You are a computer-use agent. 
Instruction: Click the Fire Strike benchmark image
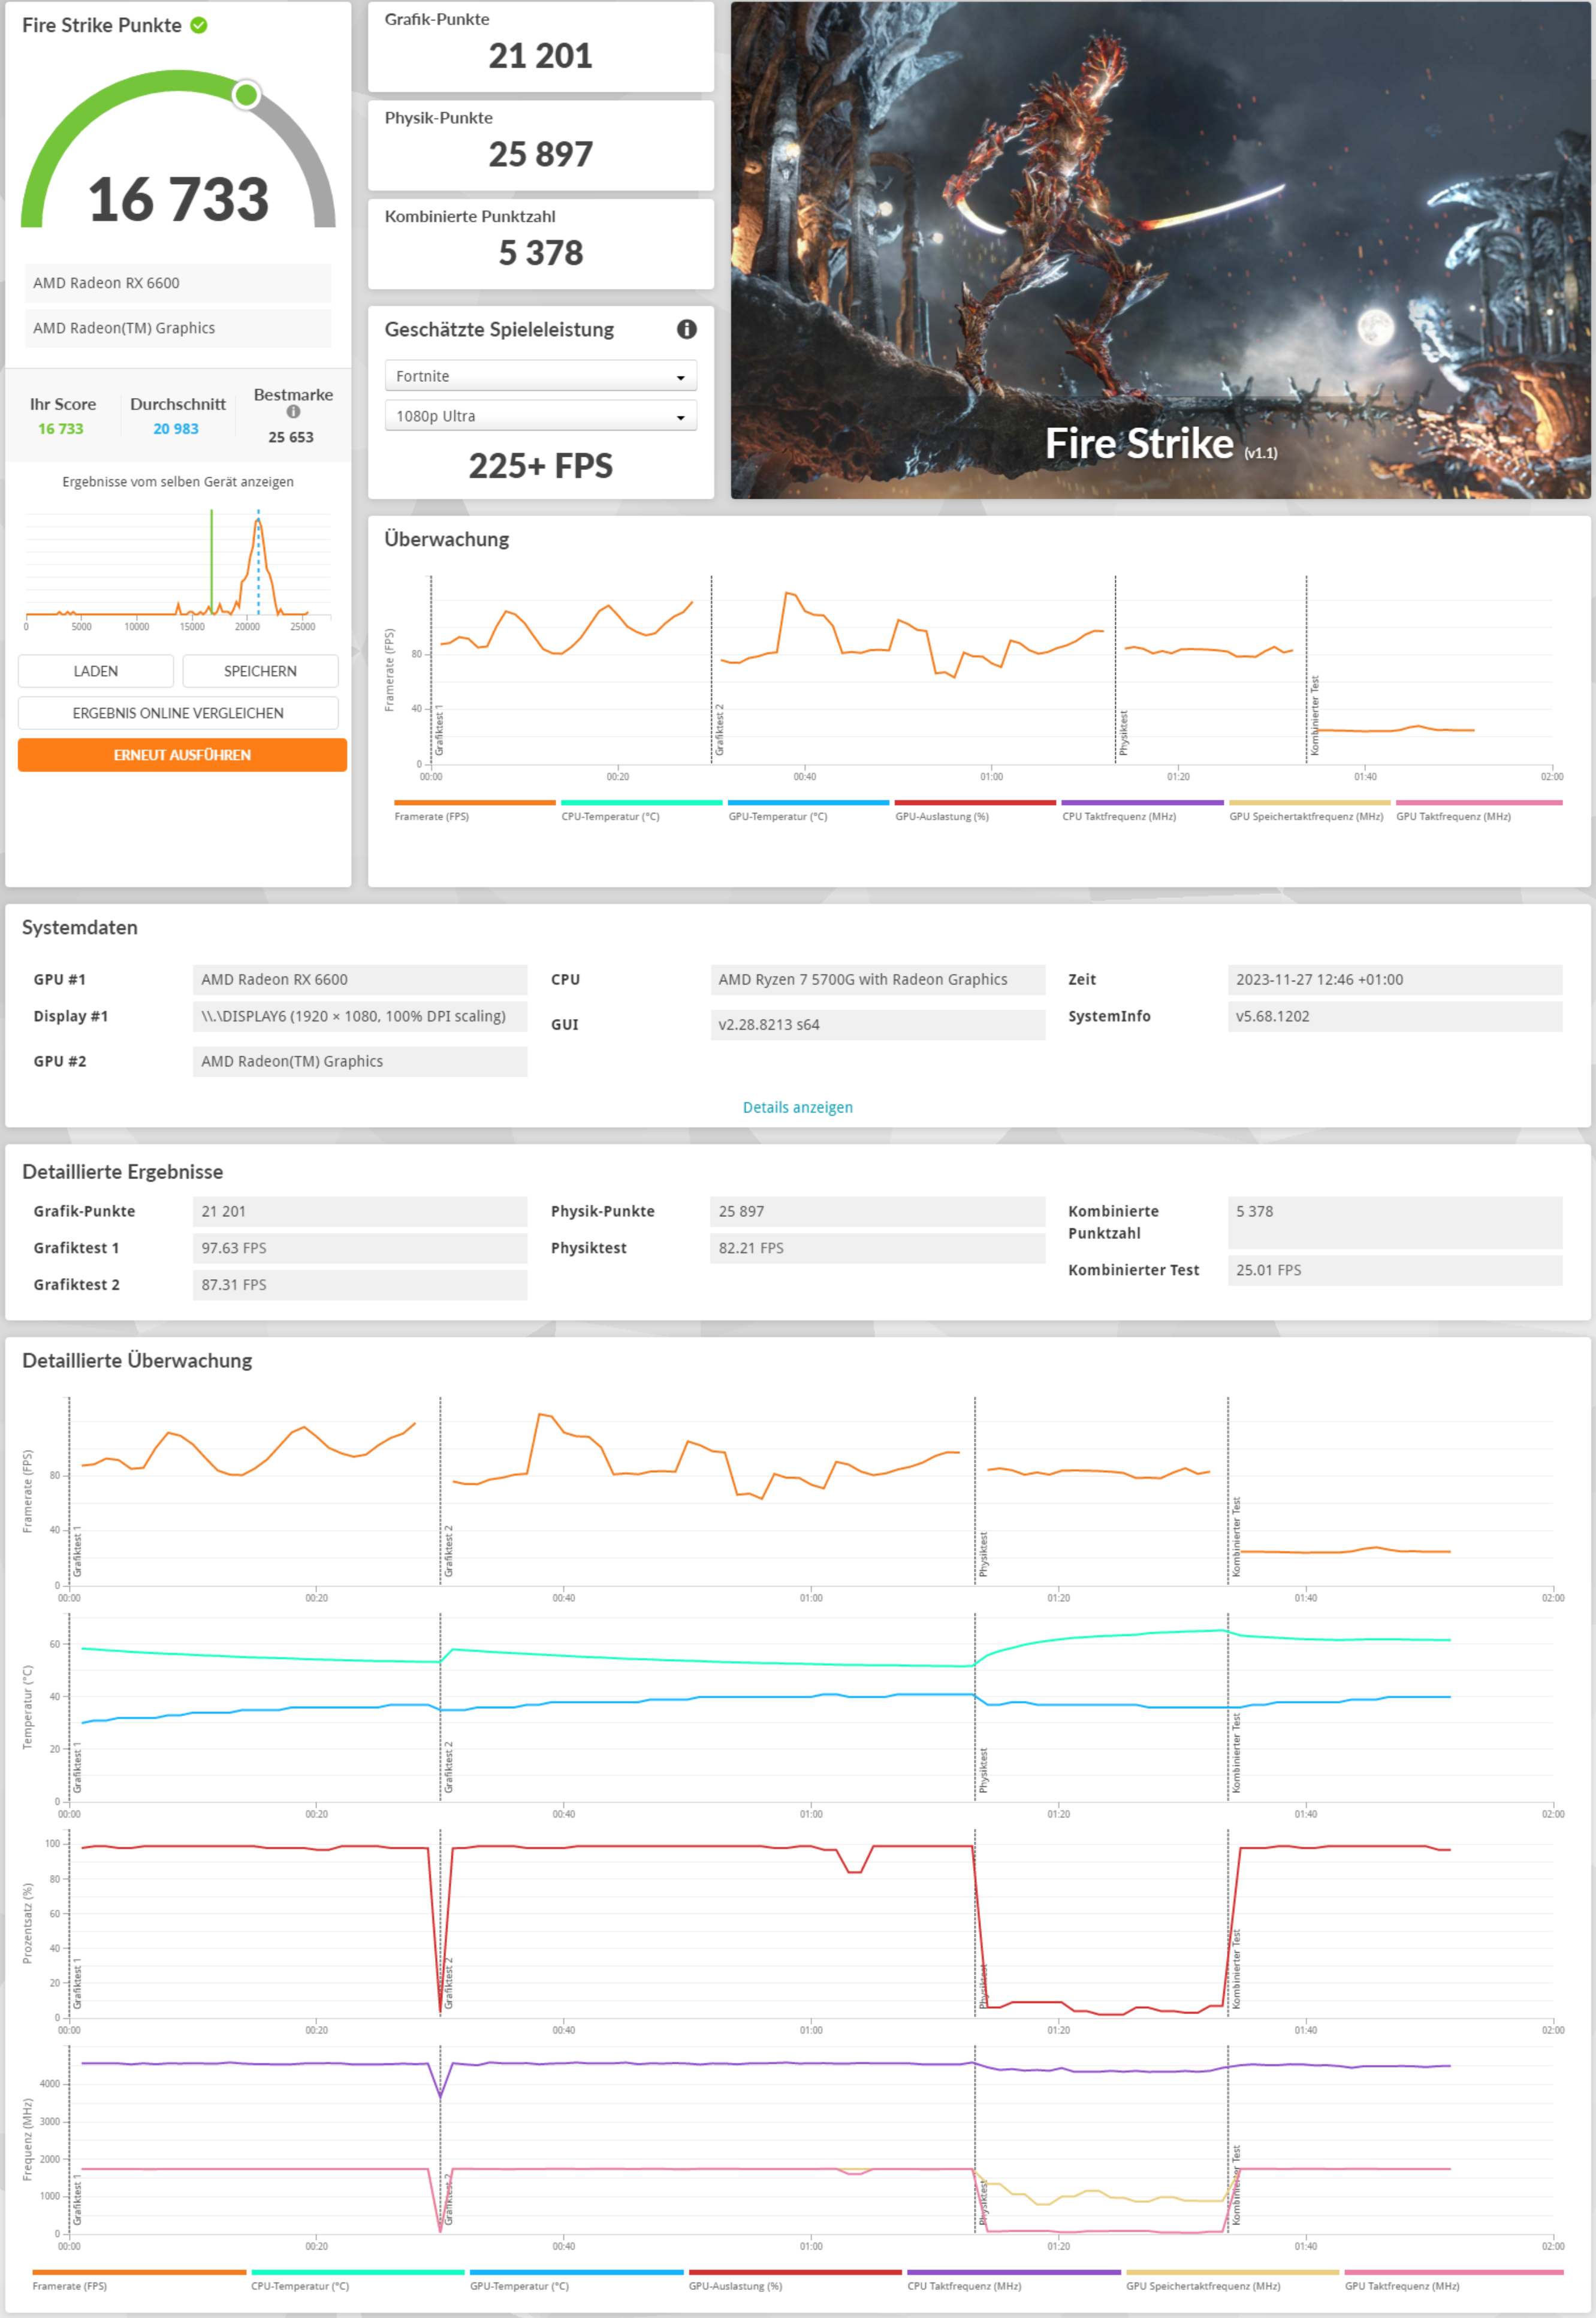click(x=1160, y=250)
